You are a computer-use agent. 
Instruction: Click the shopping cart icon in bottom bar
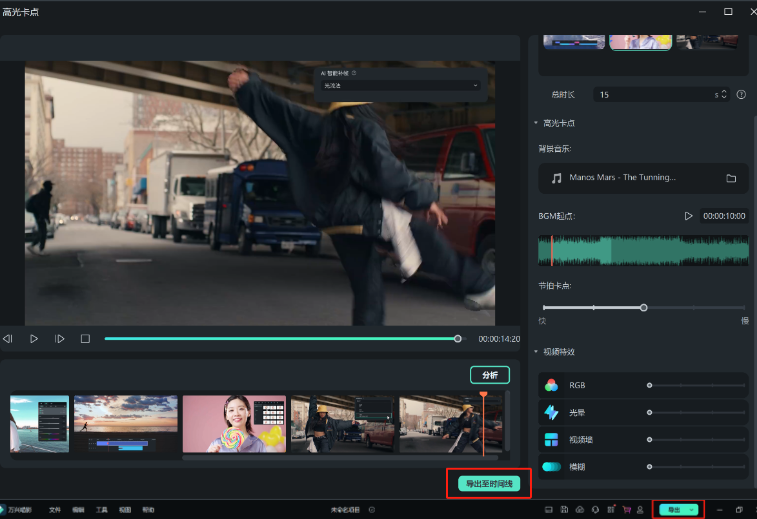(626, 510)
